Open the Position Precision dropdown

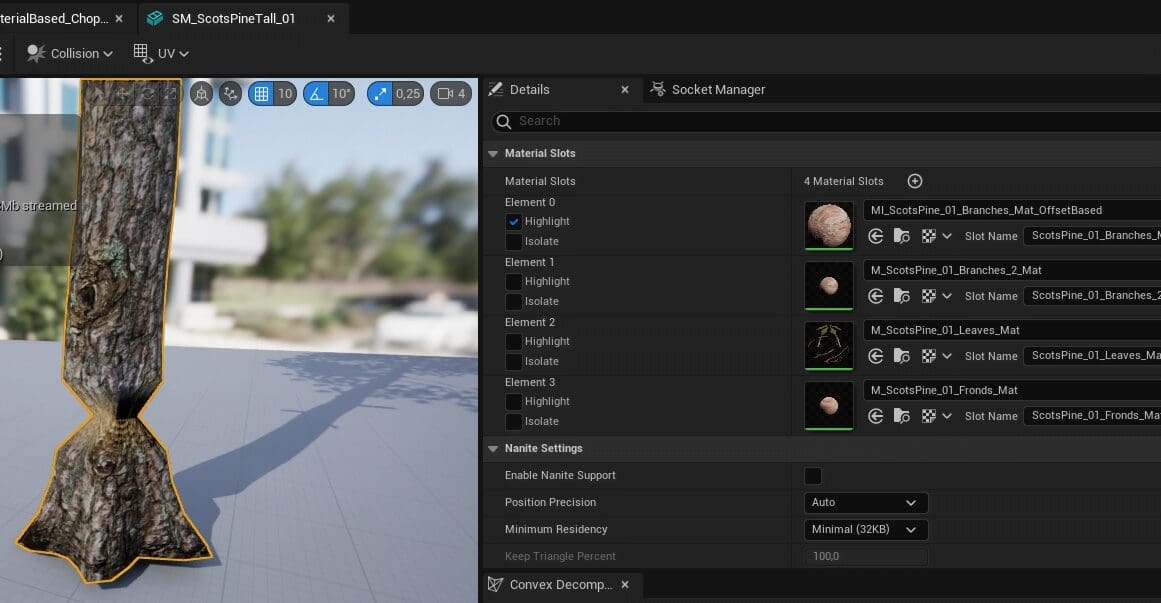(x=865, y=503)
